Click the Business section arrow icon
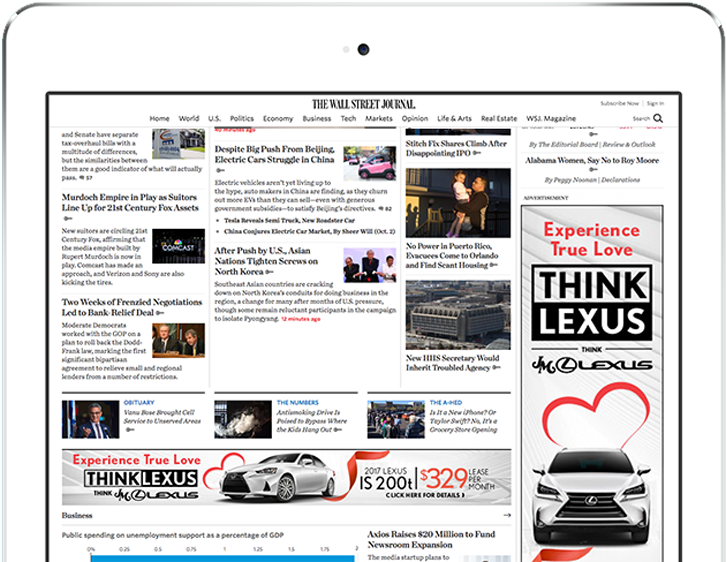Viewport: 727px width, 562px height. tap(507, 515)
